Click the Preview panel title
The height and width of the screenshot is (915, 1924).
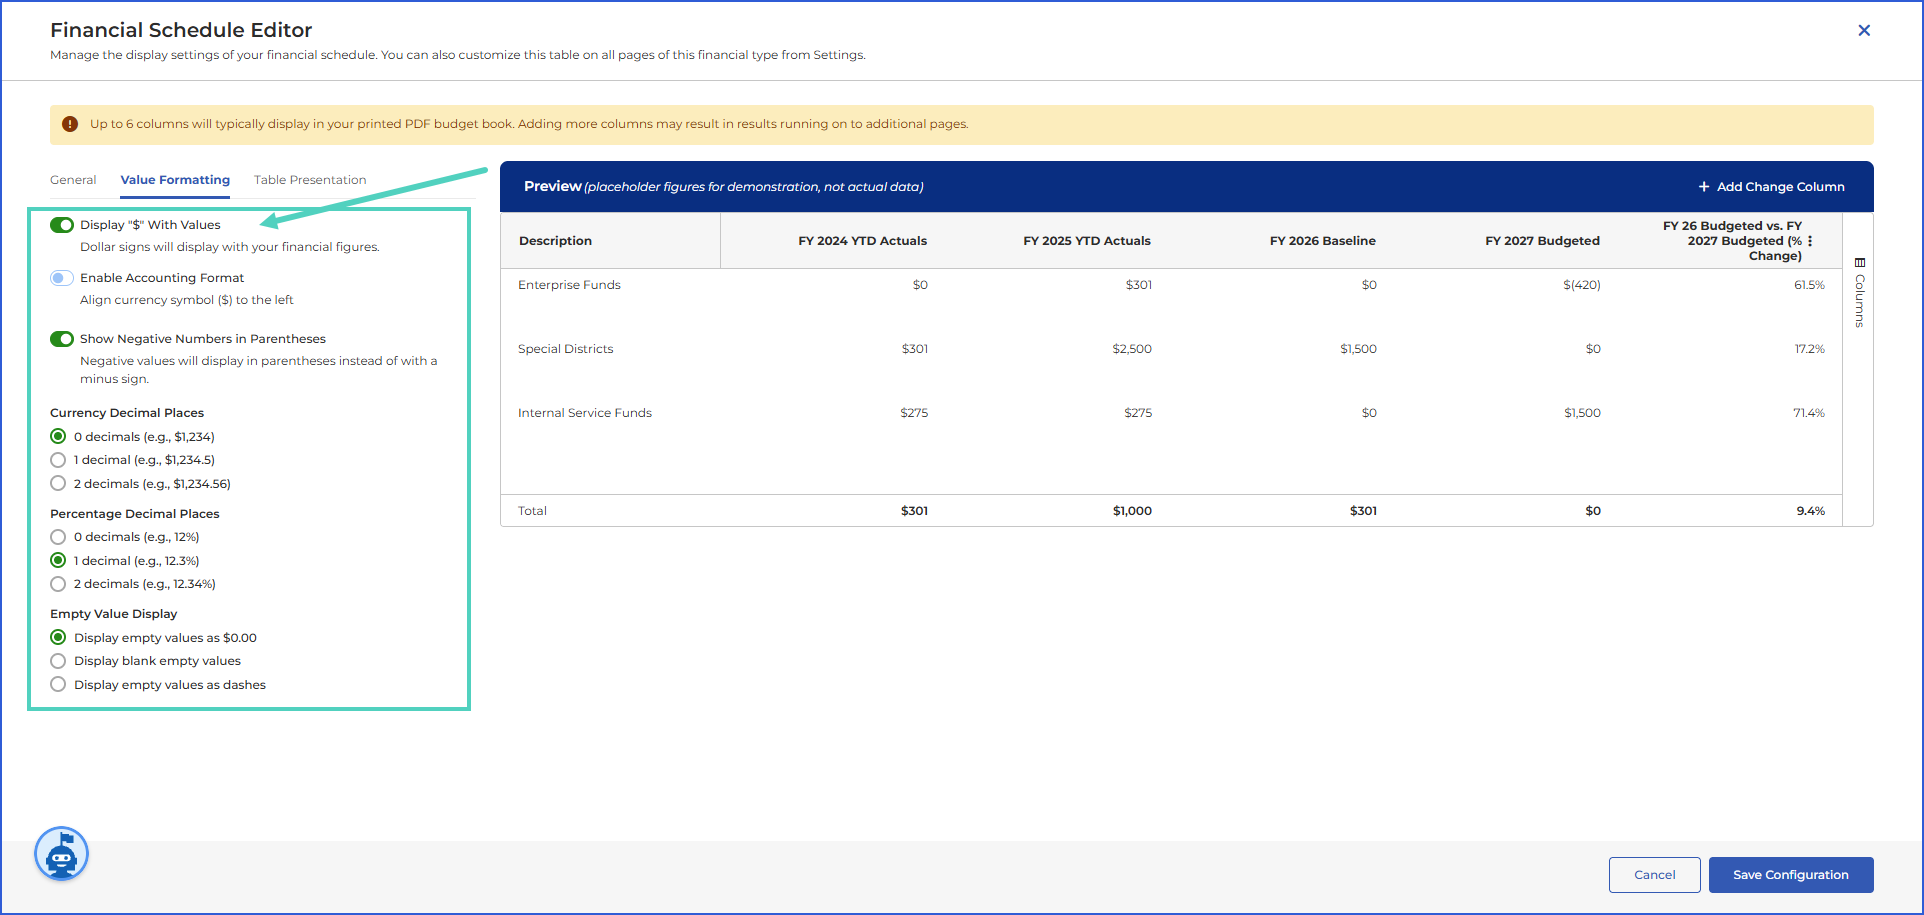click(553, 187)
